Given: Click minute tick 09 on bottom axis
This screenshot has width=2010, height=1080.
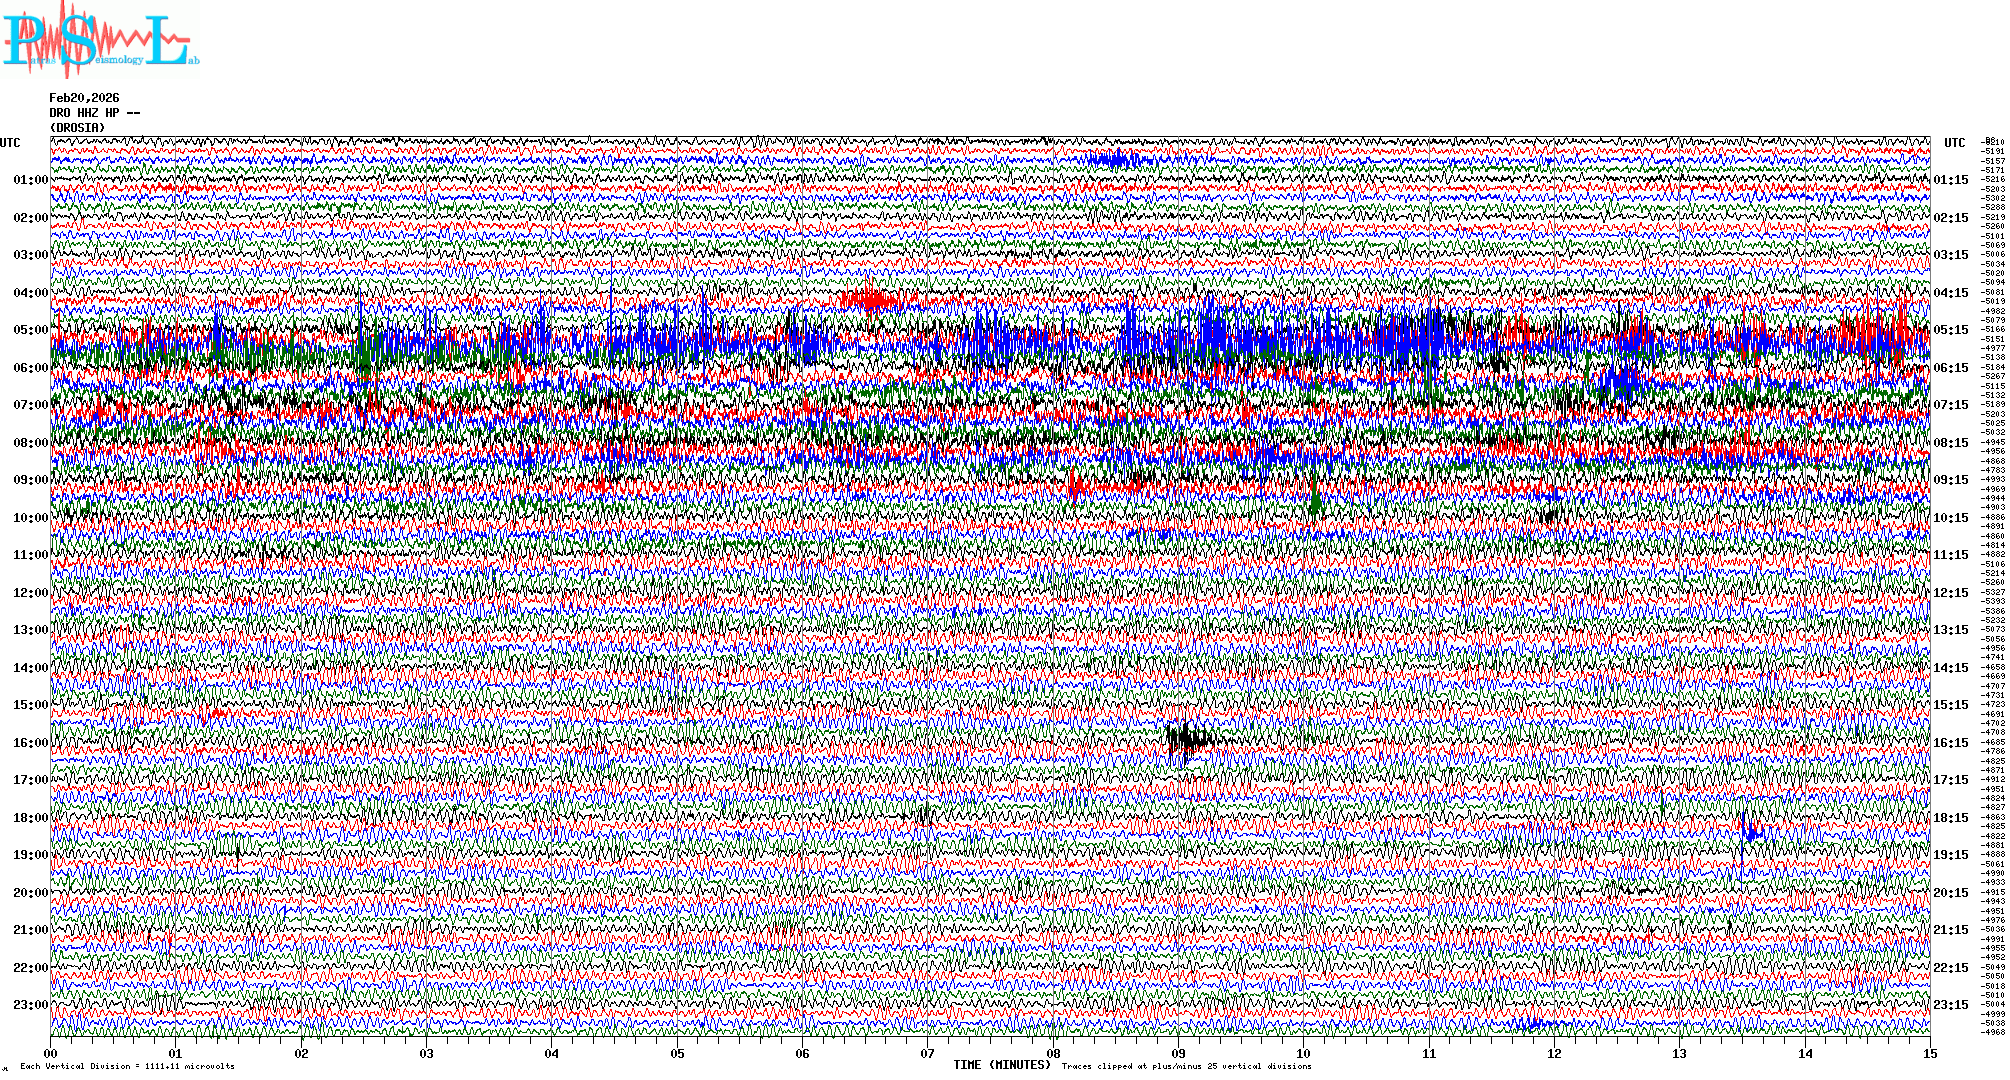Looking at the screenshot, I should [x=1178, y=1053].
